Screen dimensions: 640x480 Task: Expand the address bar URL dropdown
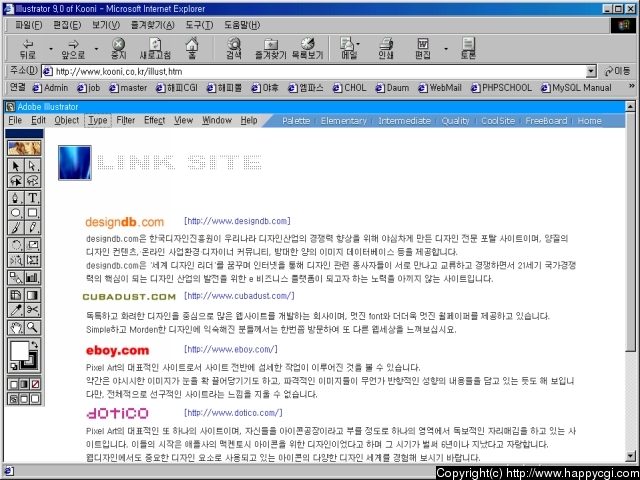pos(591,72)
